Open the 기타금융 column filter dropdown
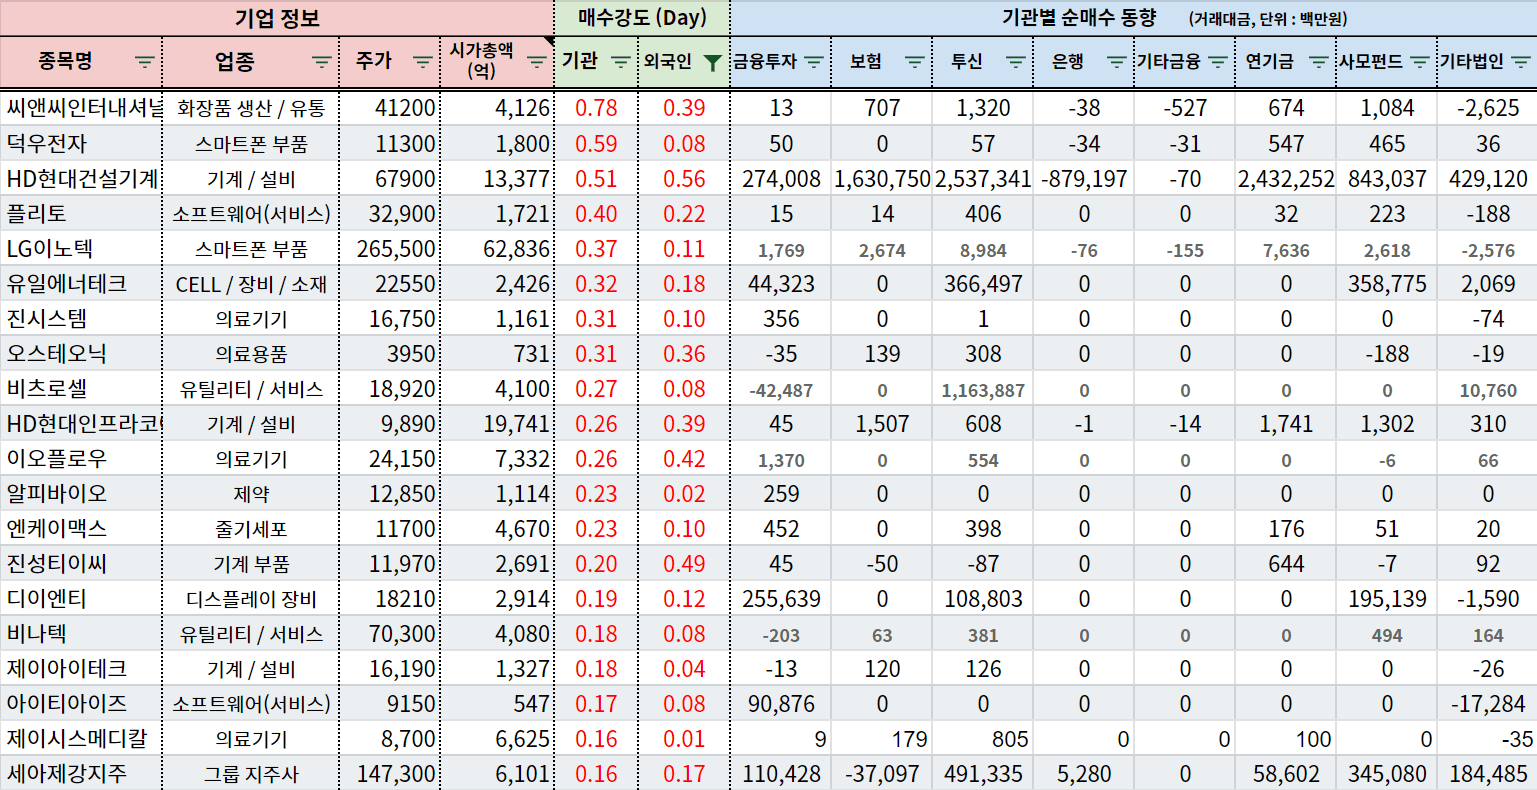Viewport: 1537px width, 790px height. click(x=1217, y=62)
